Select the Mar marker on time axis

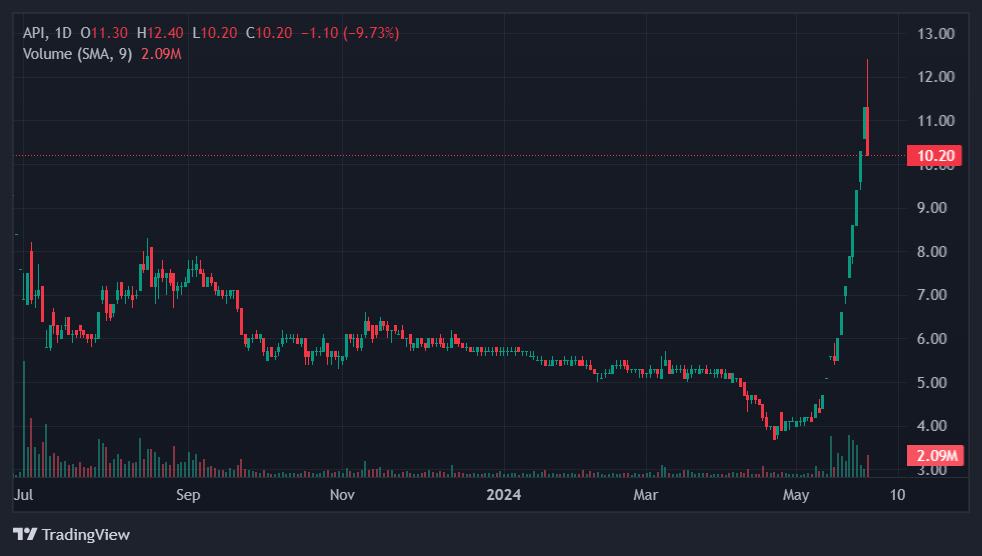pos(646,494)
